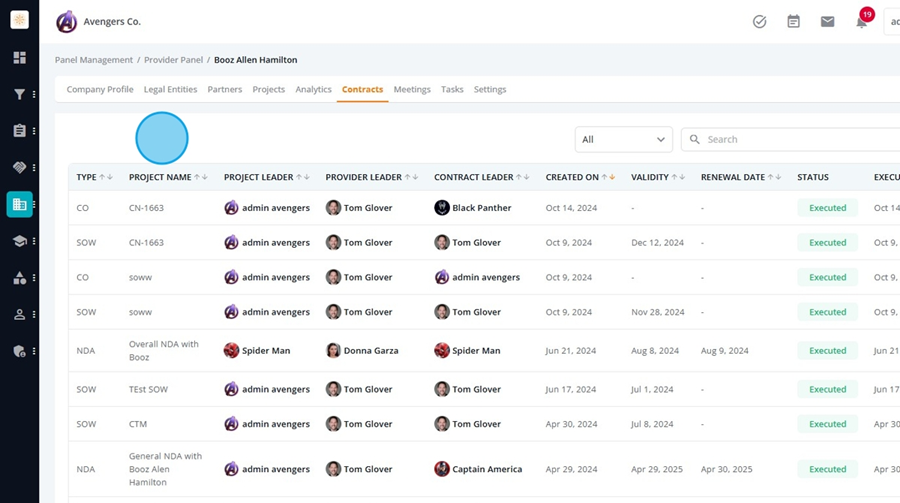The height and width of the screenshot is (503, 900).
Task: Click Executed status for Oct 14, 2024 row
Action: coord(828,208)
